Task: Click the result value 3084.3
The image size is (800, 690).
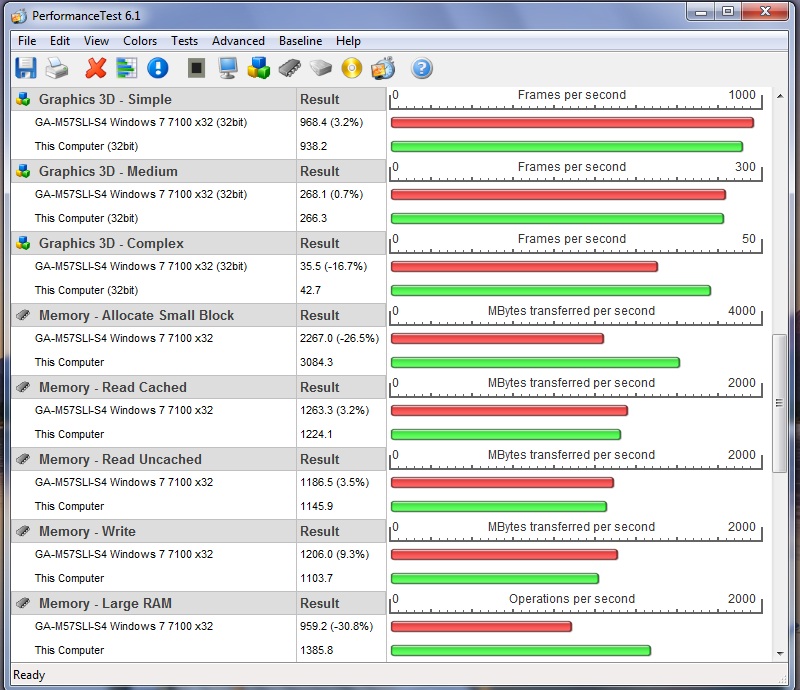Action: 316,362
